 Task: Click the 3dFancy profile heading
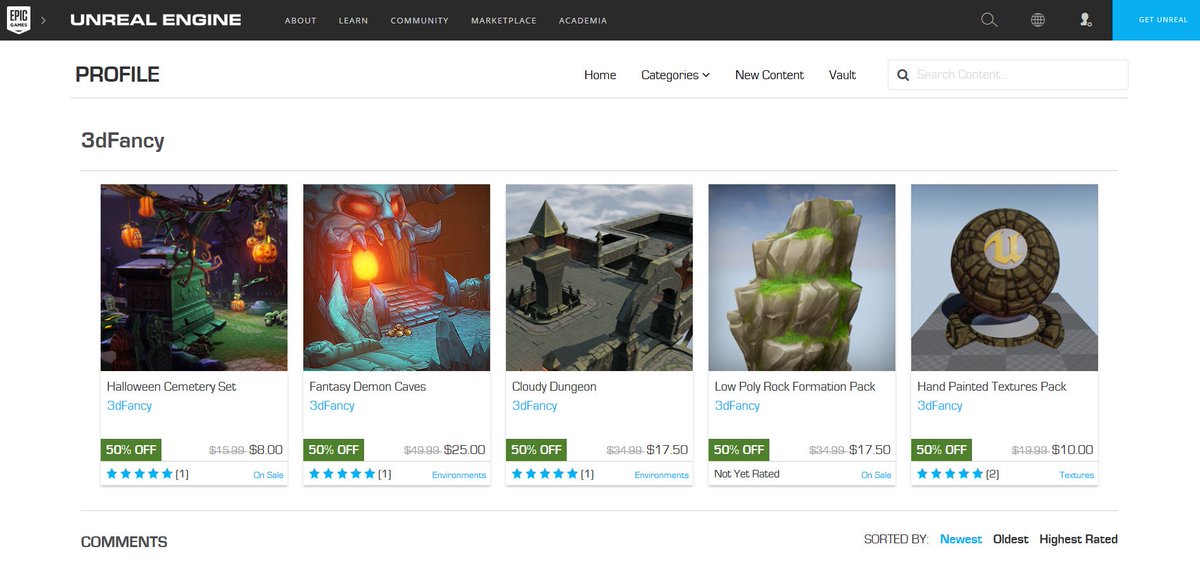122,141
